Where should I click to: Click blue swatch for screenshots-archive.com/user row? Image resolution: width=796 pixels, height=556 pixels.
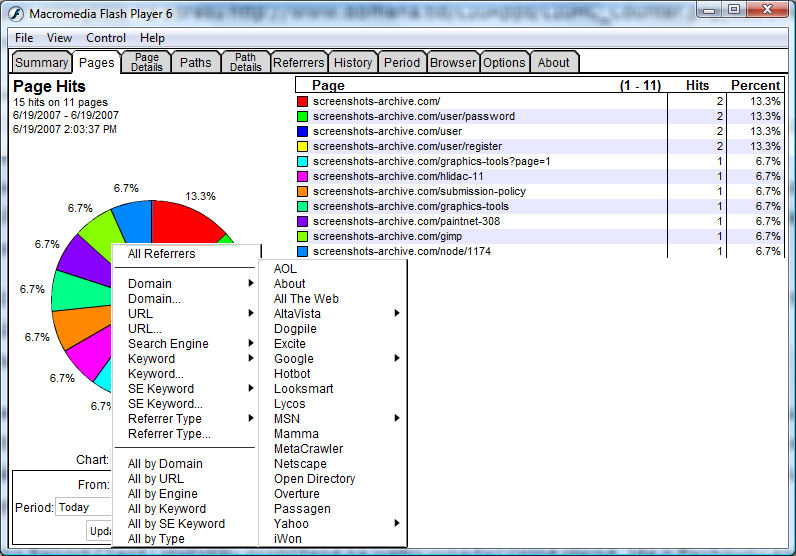tap(303, 132)
